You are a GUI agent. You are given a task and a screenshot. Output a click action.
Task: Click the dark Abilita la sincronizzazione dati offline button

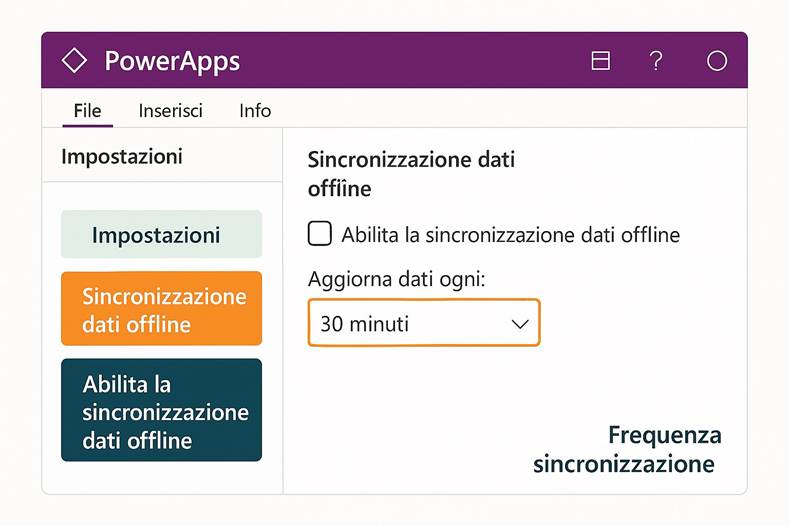coord(162,410)
